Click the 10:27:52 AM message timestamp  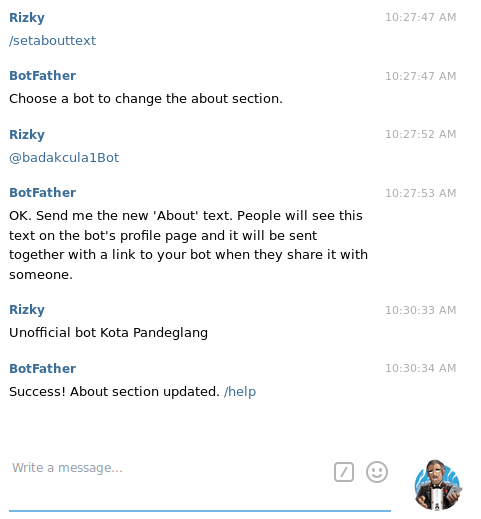point(421,134)
